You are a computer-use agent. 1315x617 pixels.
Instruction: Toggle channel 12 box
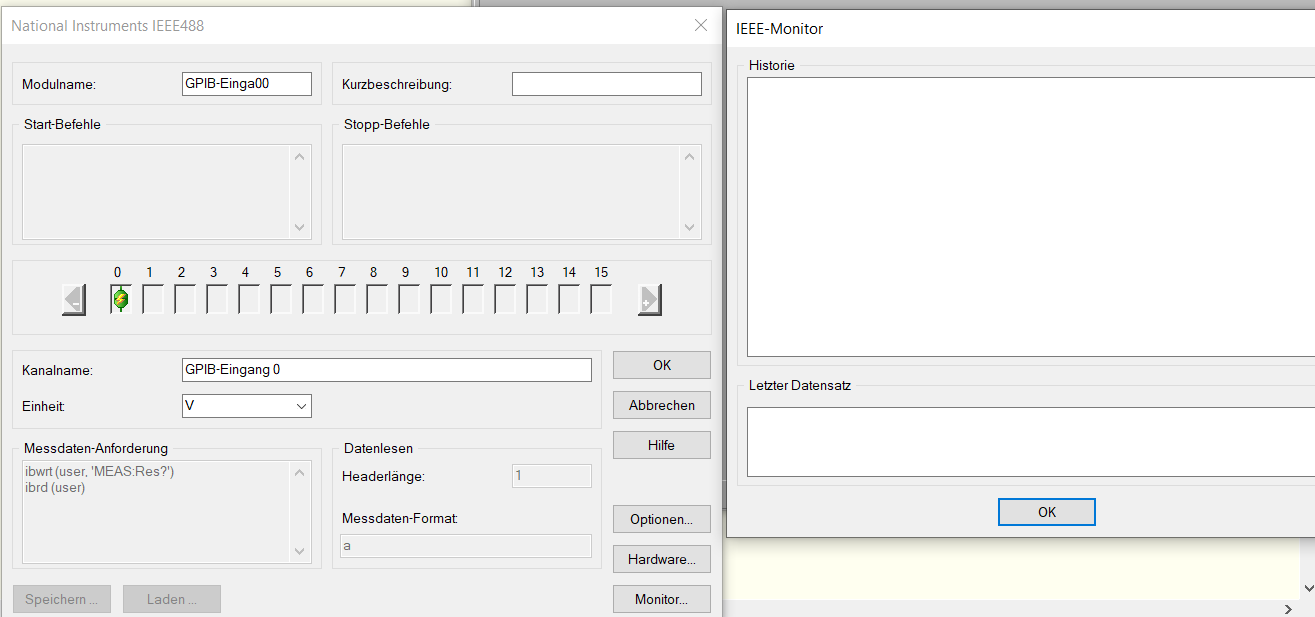[504, 299]
